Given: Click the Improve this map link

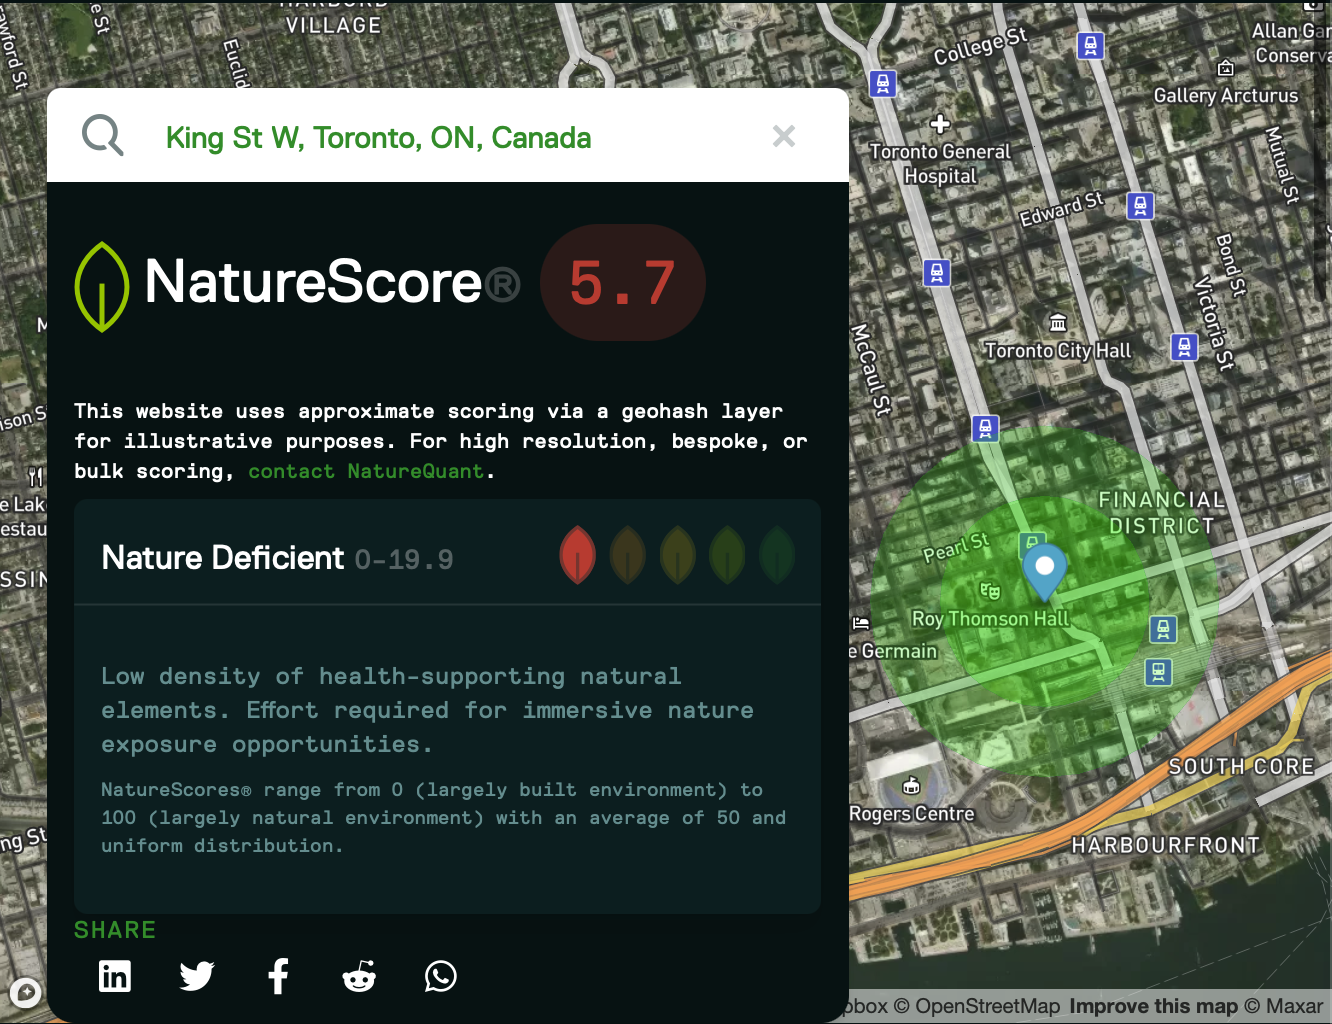Looking at the screenshot, I should [x=1153, y=1006].
